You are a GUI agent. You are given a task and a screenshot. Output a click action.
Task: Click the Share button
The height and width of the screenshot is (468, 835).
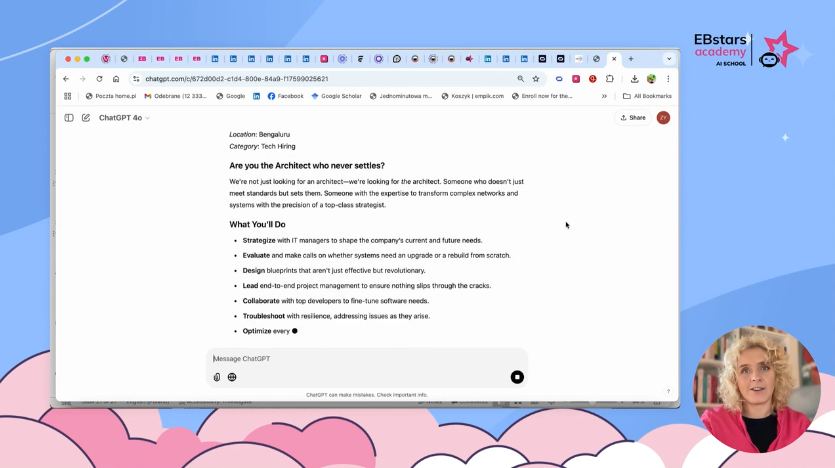point(633,118)
